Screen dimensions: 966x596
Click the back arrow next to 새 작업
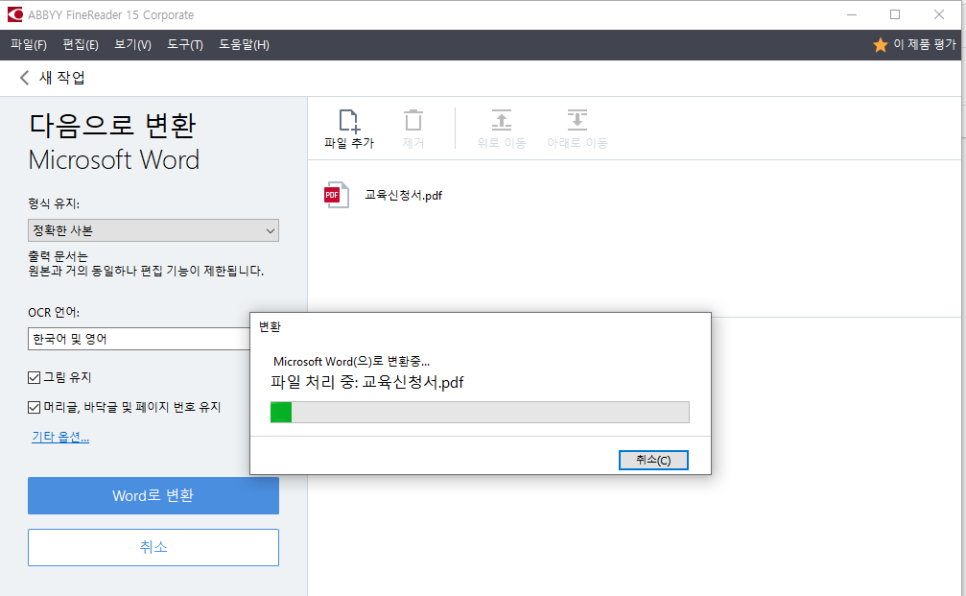(24, 78)
